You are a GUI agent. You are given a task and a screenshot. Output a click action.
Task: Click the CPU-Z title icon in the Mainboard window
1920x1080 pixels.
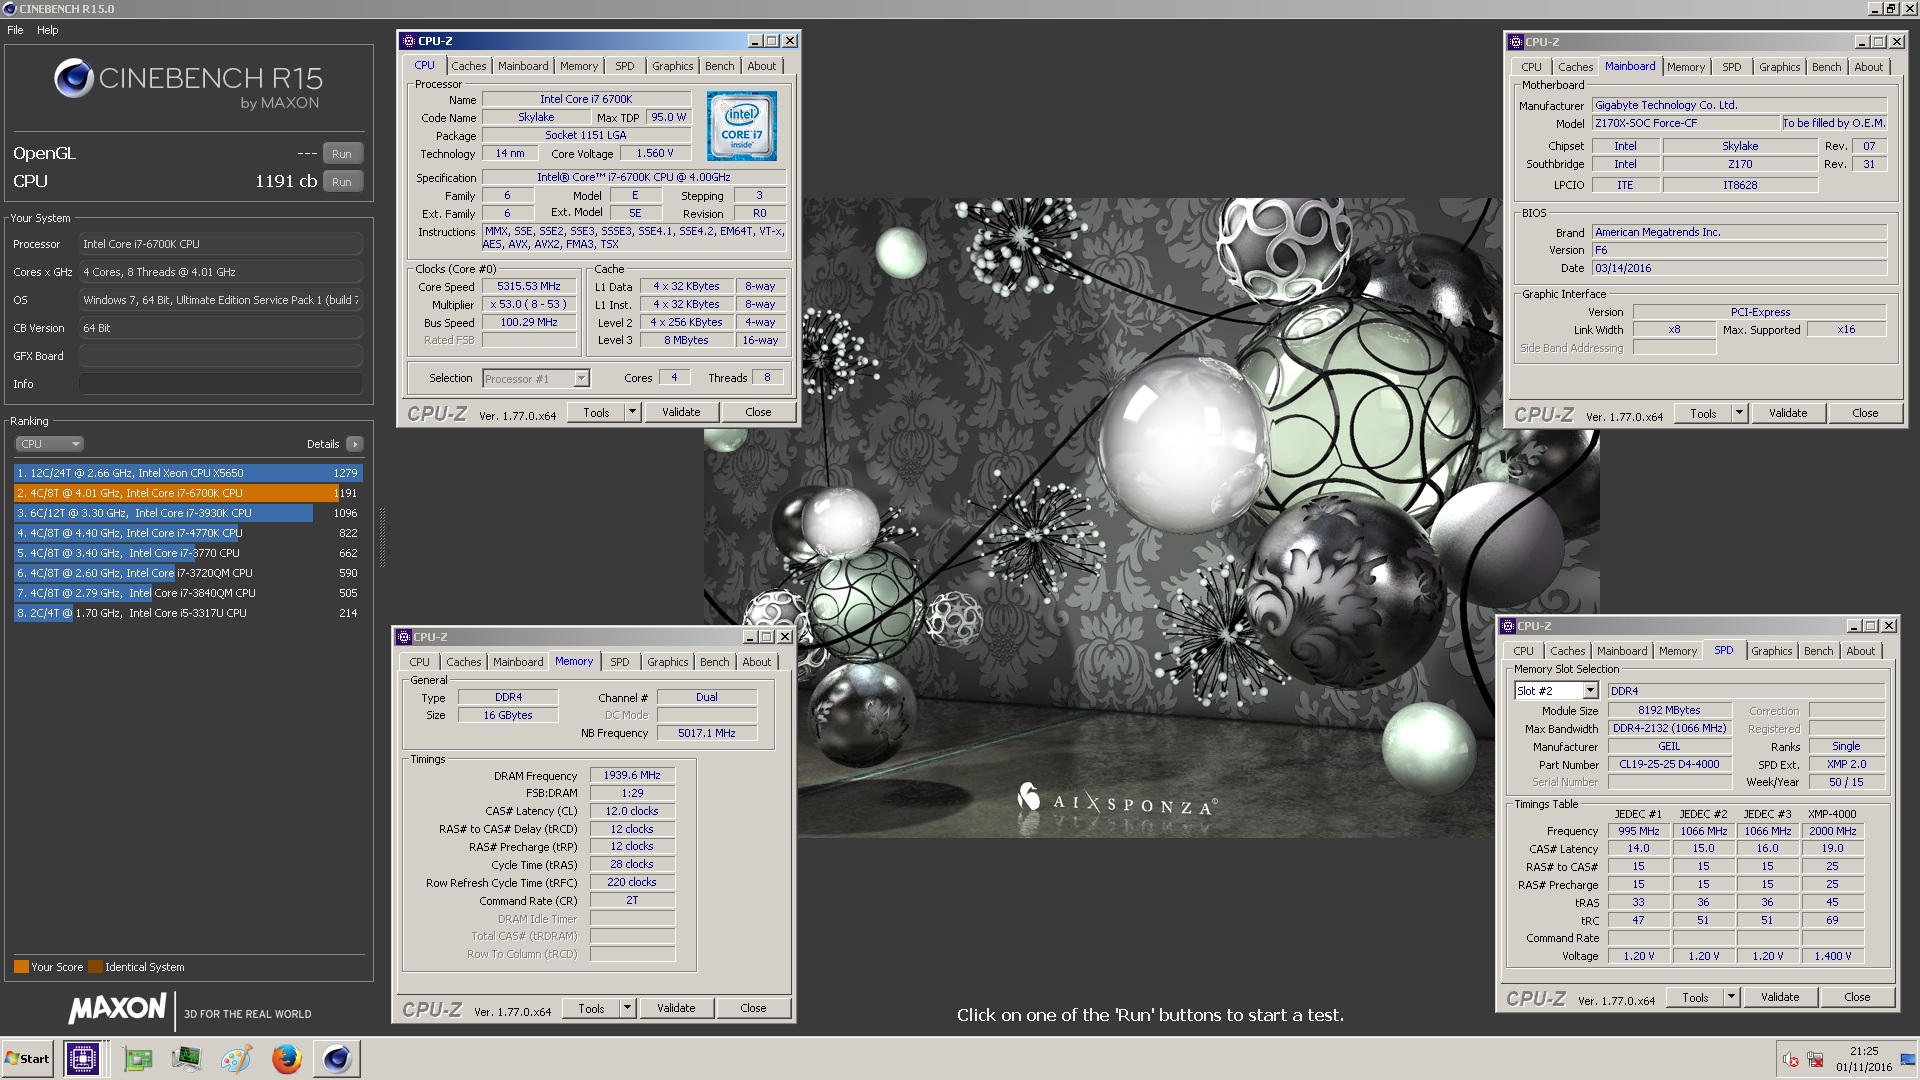(x=1515, y=42)
